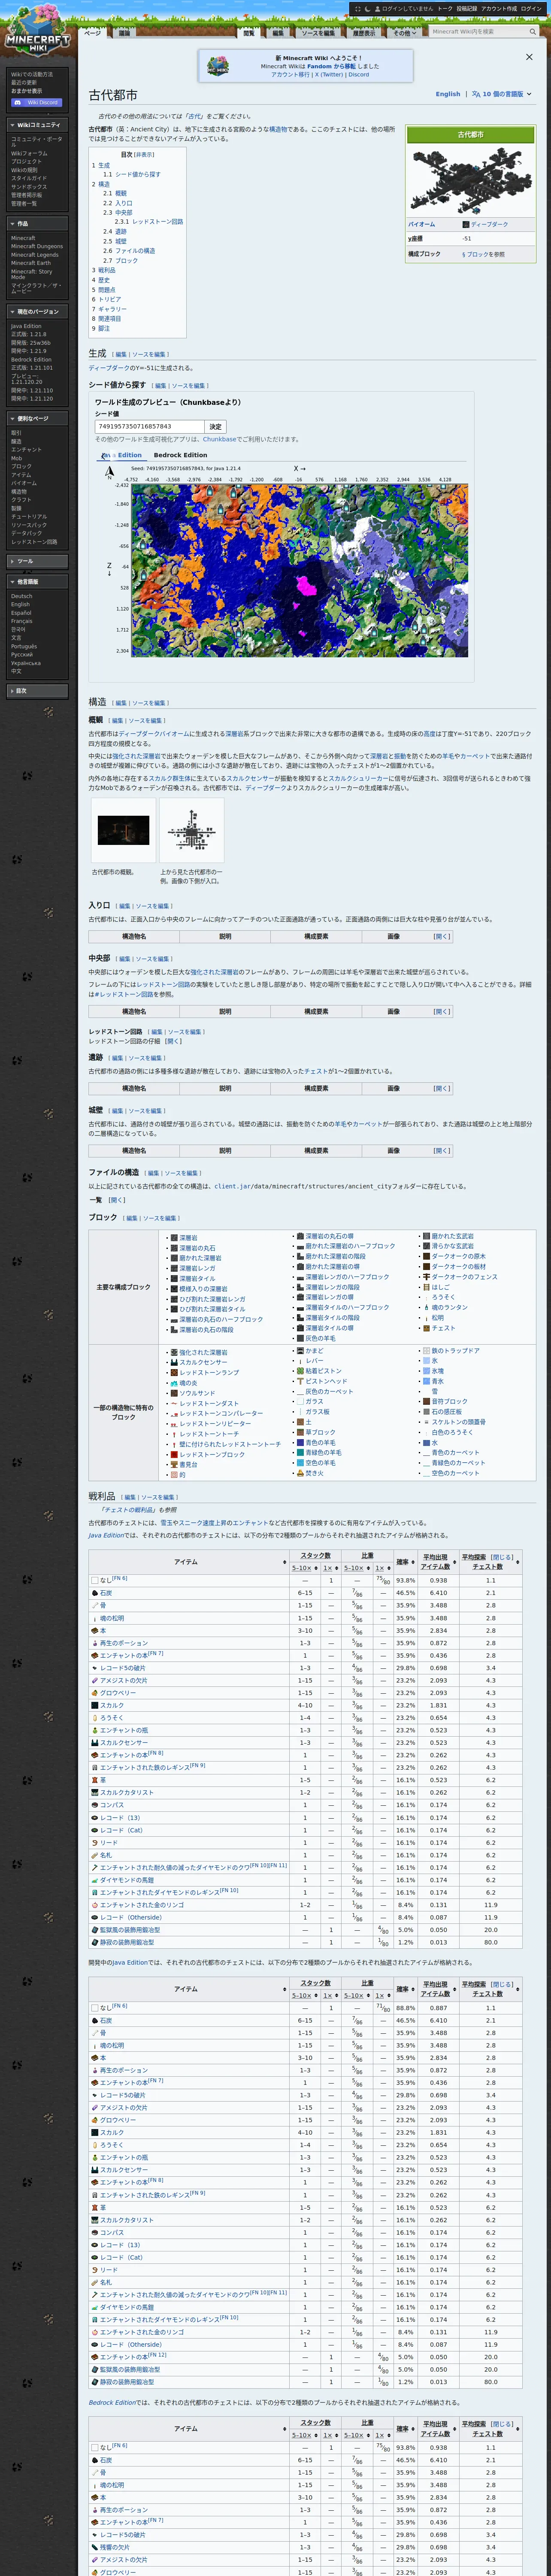Screen dimensions: 551x2576
Task: Expand the 城壁 structure table with 開く
Action: 441,1151
